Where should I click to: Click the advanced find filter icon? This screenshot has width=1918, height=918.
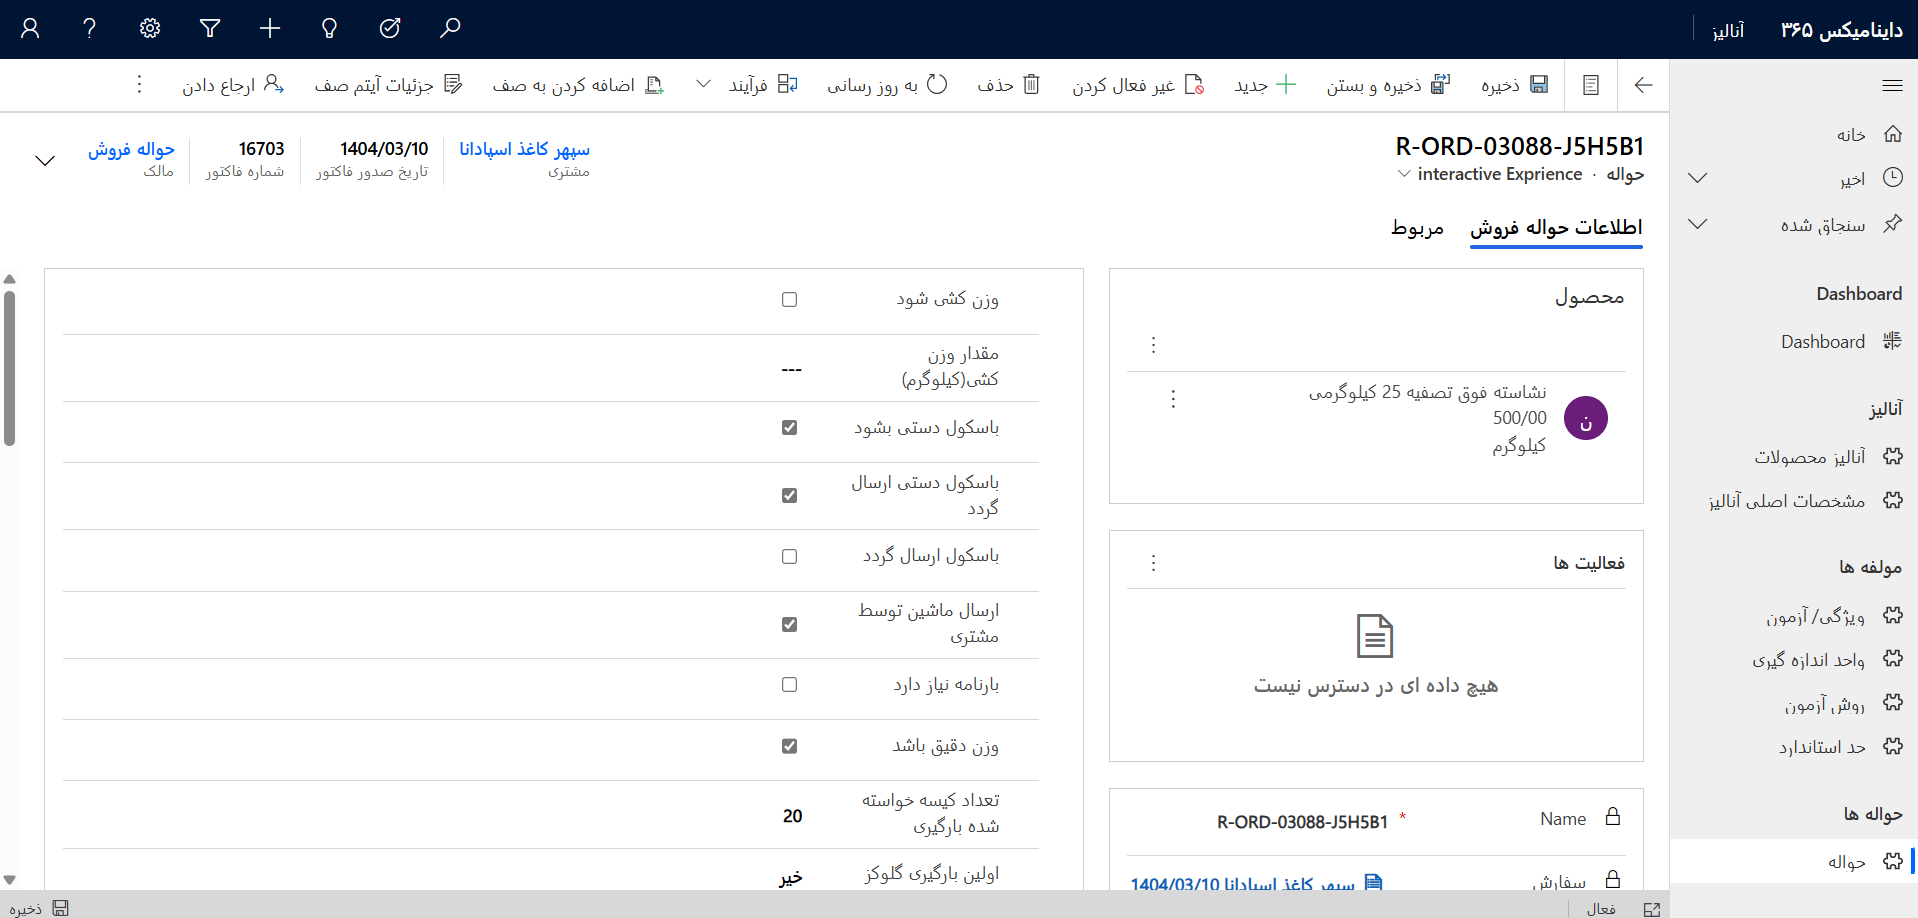(210, 28)
